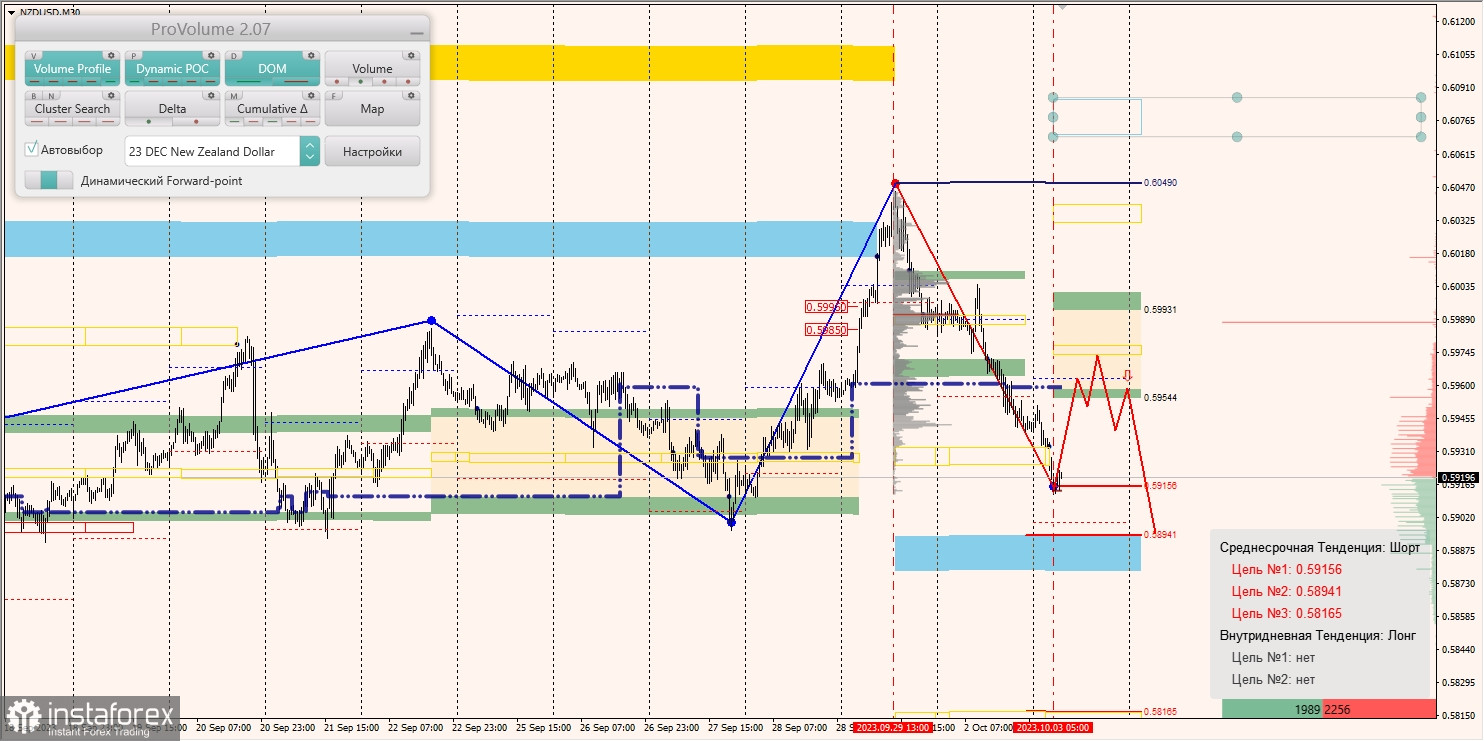Click Цель №3: 0.58165 in info box
1484x741 pixels.
(1287, 613)
